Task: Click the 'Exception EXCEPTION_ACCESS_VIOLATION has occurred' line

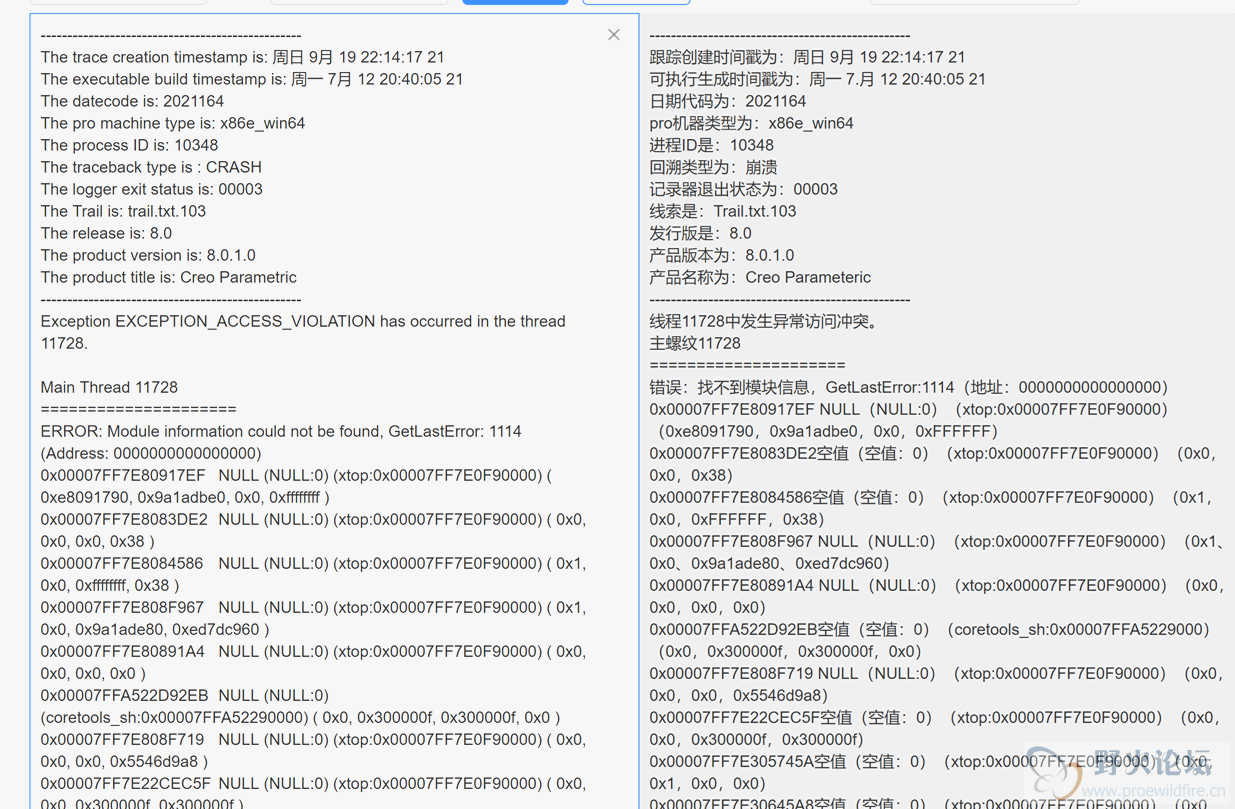Action: tap(303, 321)
